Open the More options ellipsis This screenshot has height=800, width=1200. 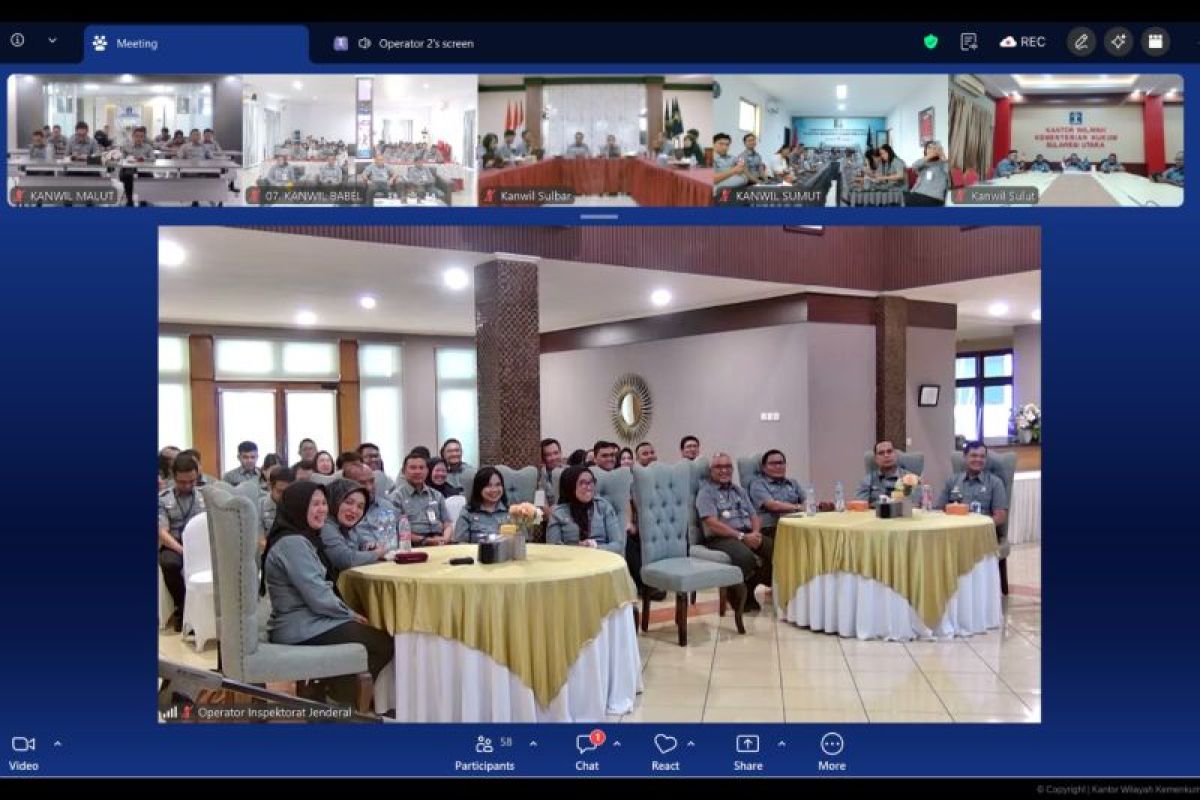click(832, 751)
